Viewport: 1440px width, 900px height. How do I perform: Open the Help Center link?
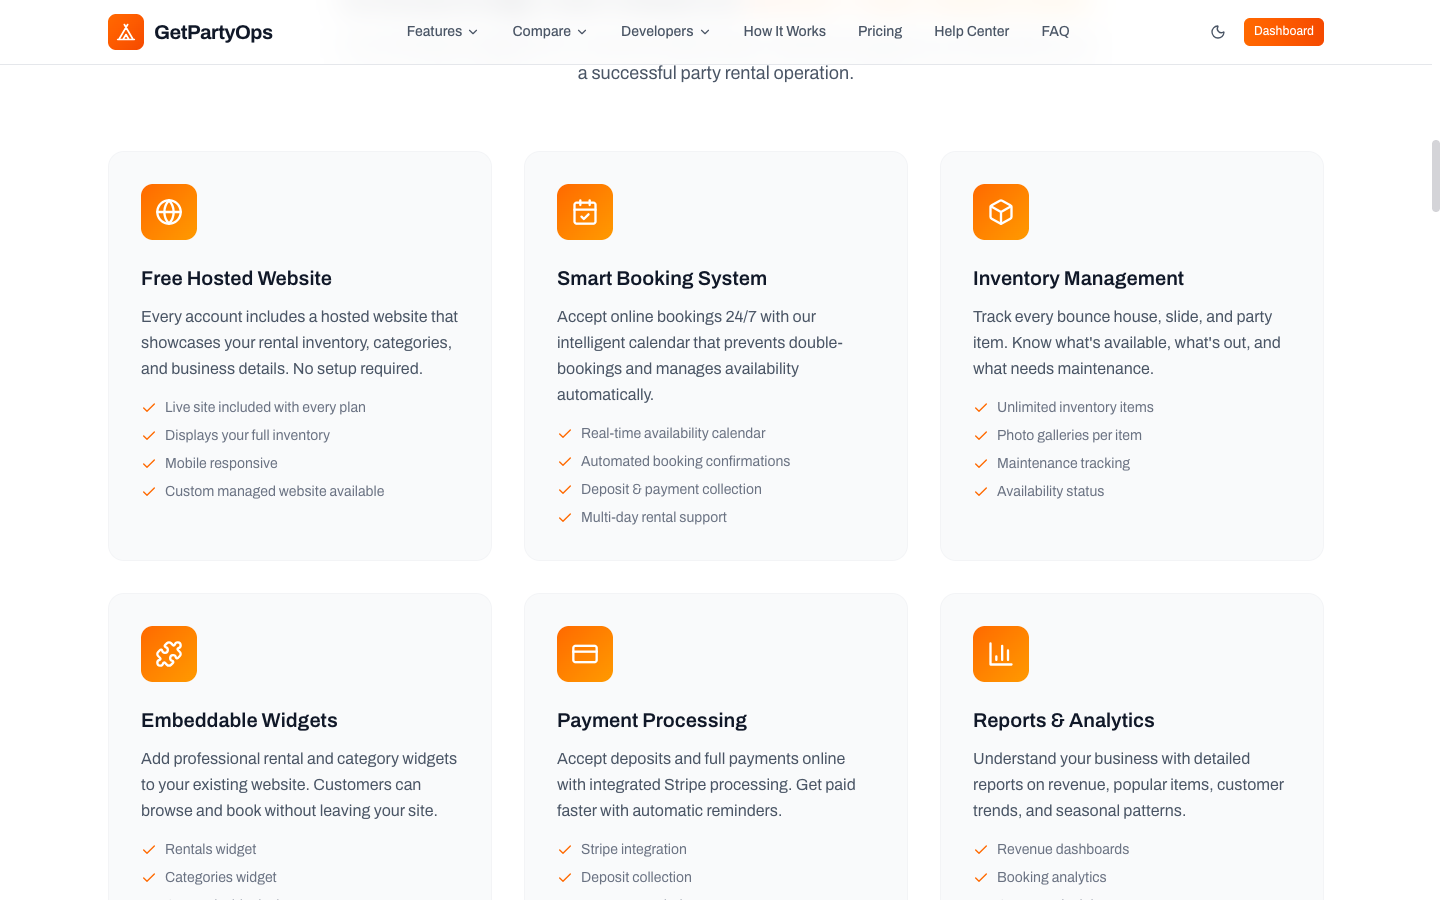972,32
